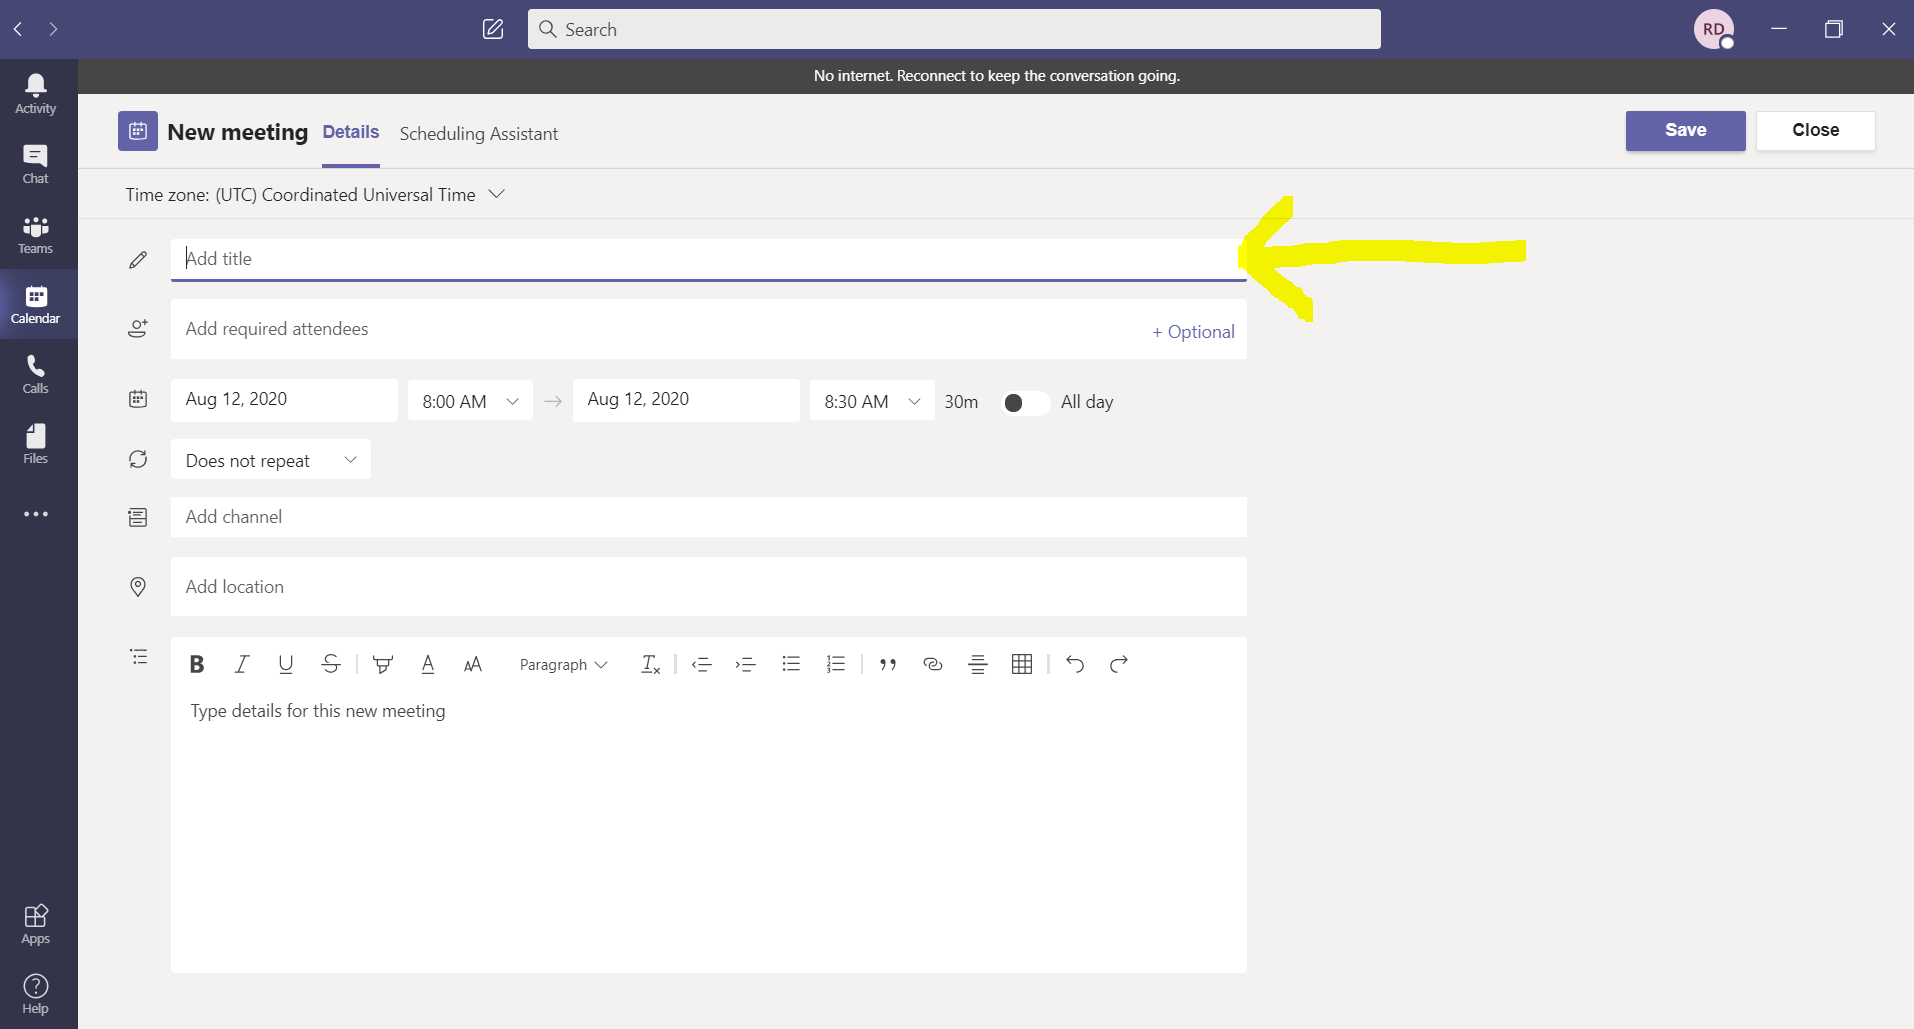This screenshot has height=1029, width=1914.
Task: Insert a table
Action: (x=1022, y=664)
